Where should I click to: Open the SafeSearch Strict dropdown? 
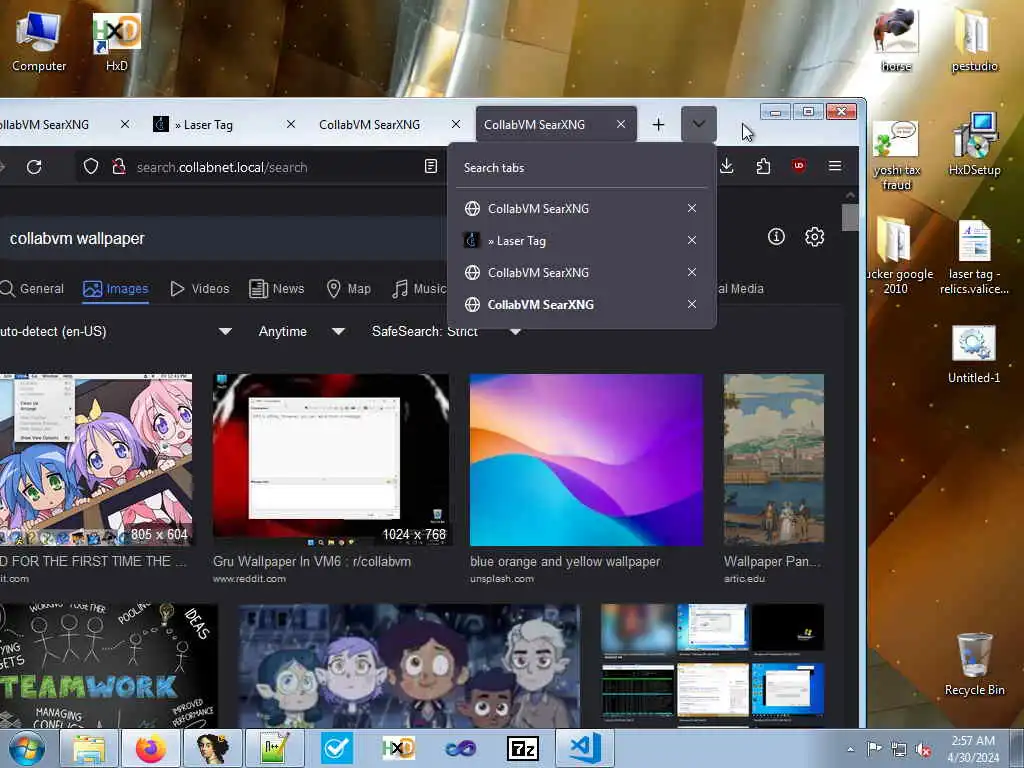coord(446,331)
